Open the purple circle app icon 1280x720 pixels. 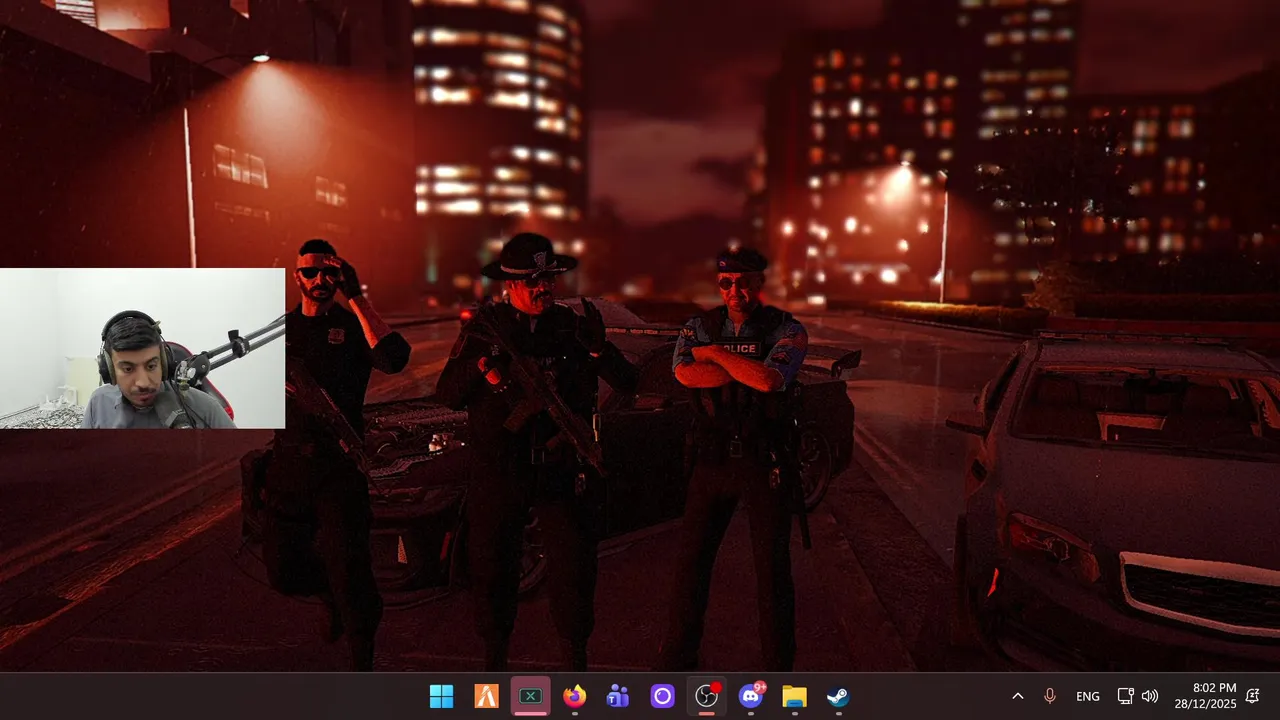pyautogui.click(x=662, y=696)
